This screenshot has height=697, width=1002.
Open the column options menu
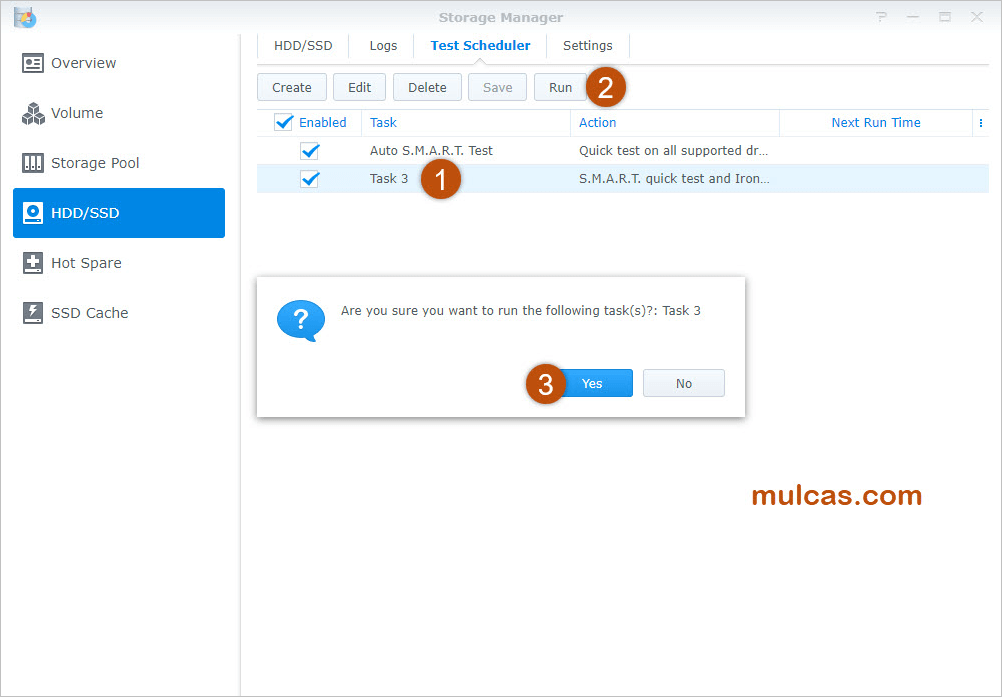980,123
